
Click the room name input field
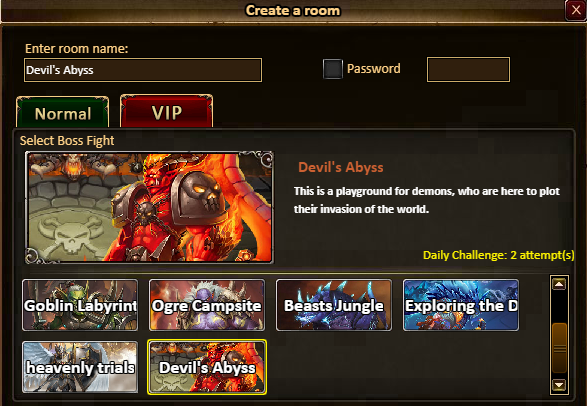click(143, 70)
